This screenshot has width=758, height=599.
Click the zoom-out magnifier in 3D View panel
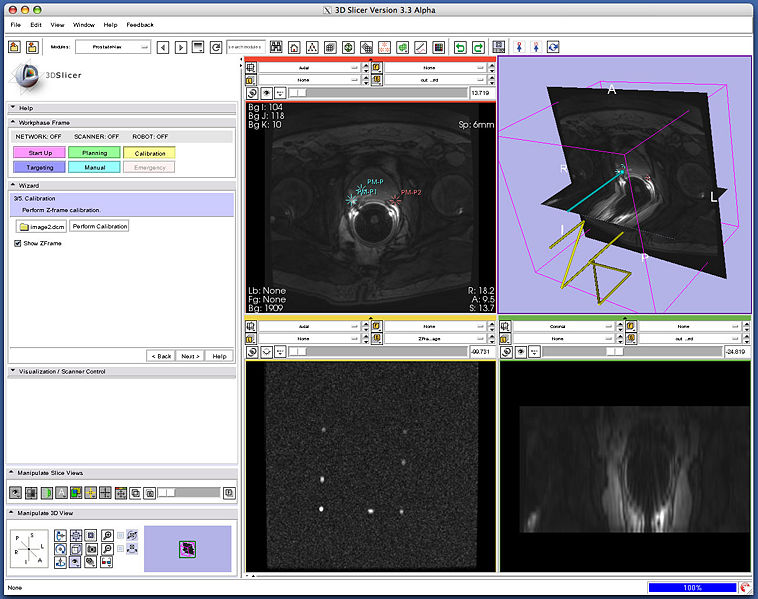coord(107,549)
